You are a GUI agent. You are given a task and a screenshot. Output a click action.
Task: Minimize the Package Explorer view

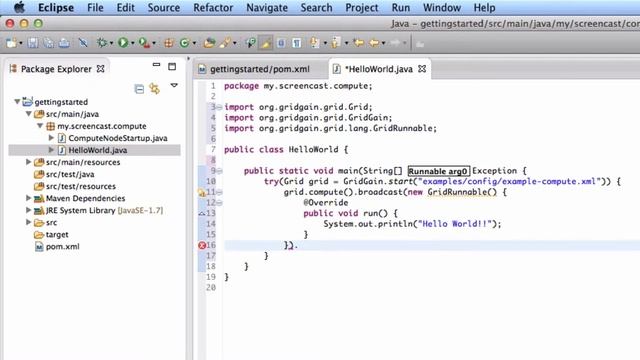point(156,65)
